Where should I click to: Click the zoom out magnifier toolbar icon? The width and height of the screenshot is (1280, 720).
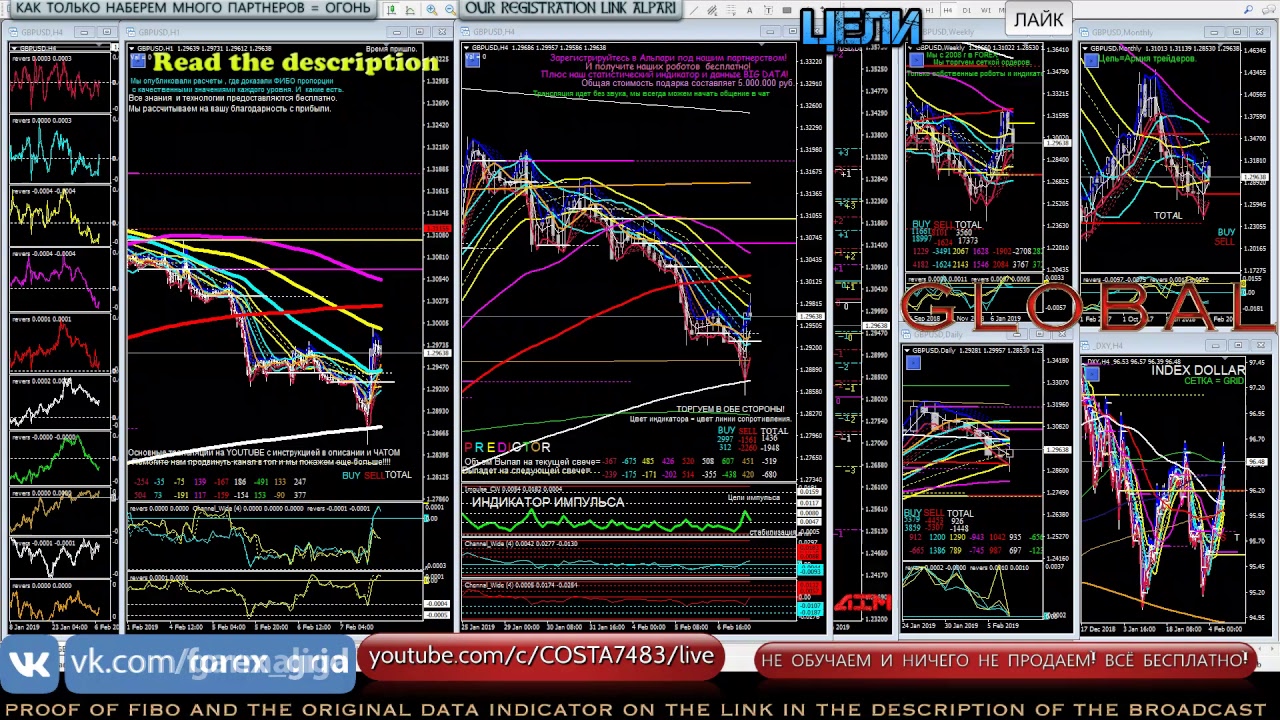click(450, 10)
